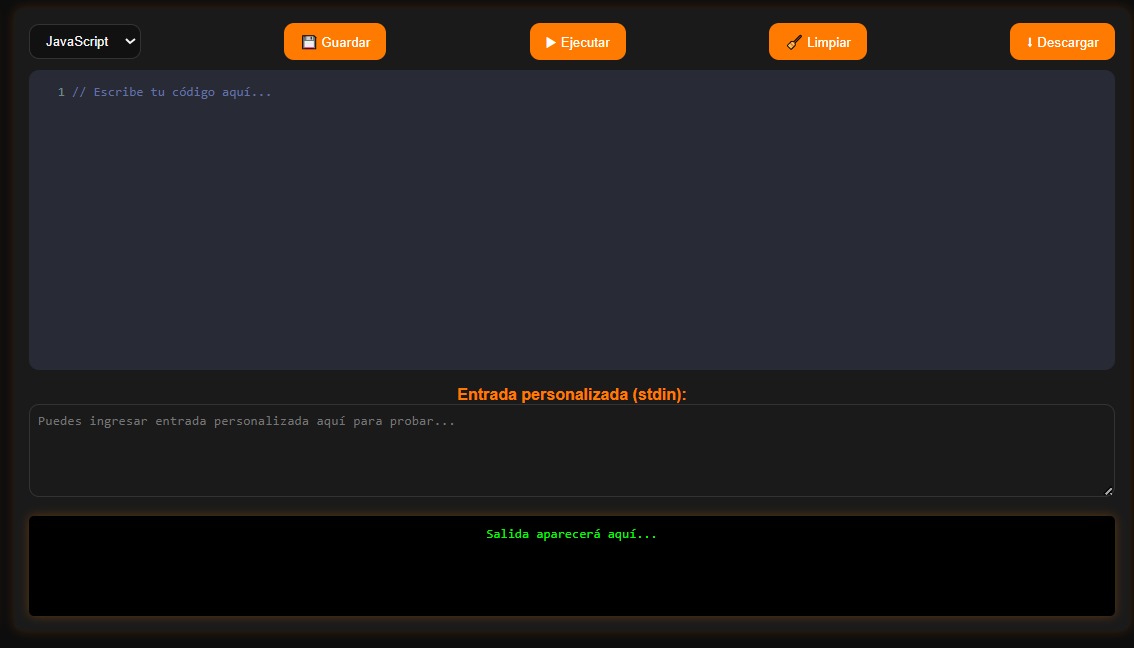Image resolution: width=1134 pixels, height=648 pixels.
Task: Save code using the Guardar text label
Action: (x=346, y=42)
